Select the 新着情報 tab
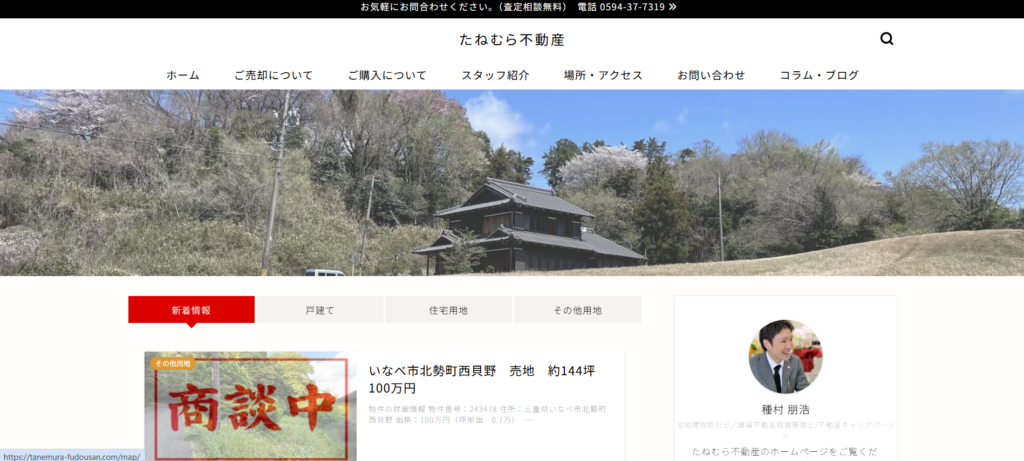 191,310
